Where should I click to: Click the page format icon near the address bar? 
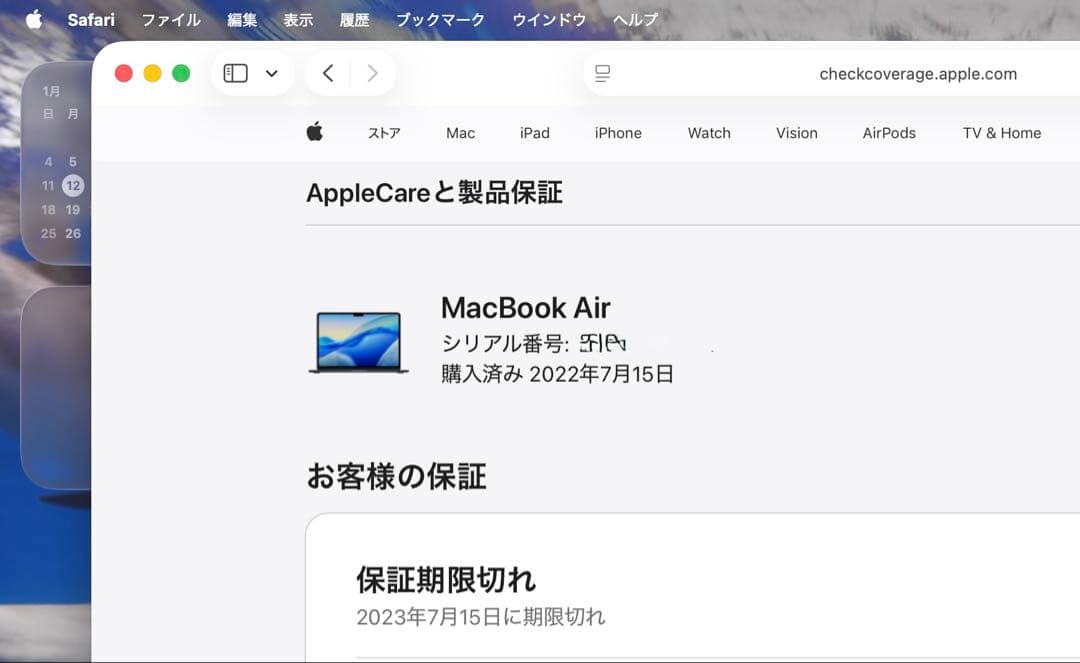(x=601, y=72)
